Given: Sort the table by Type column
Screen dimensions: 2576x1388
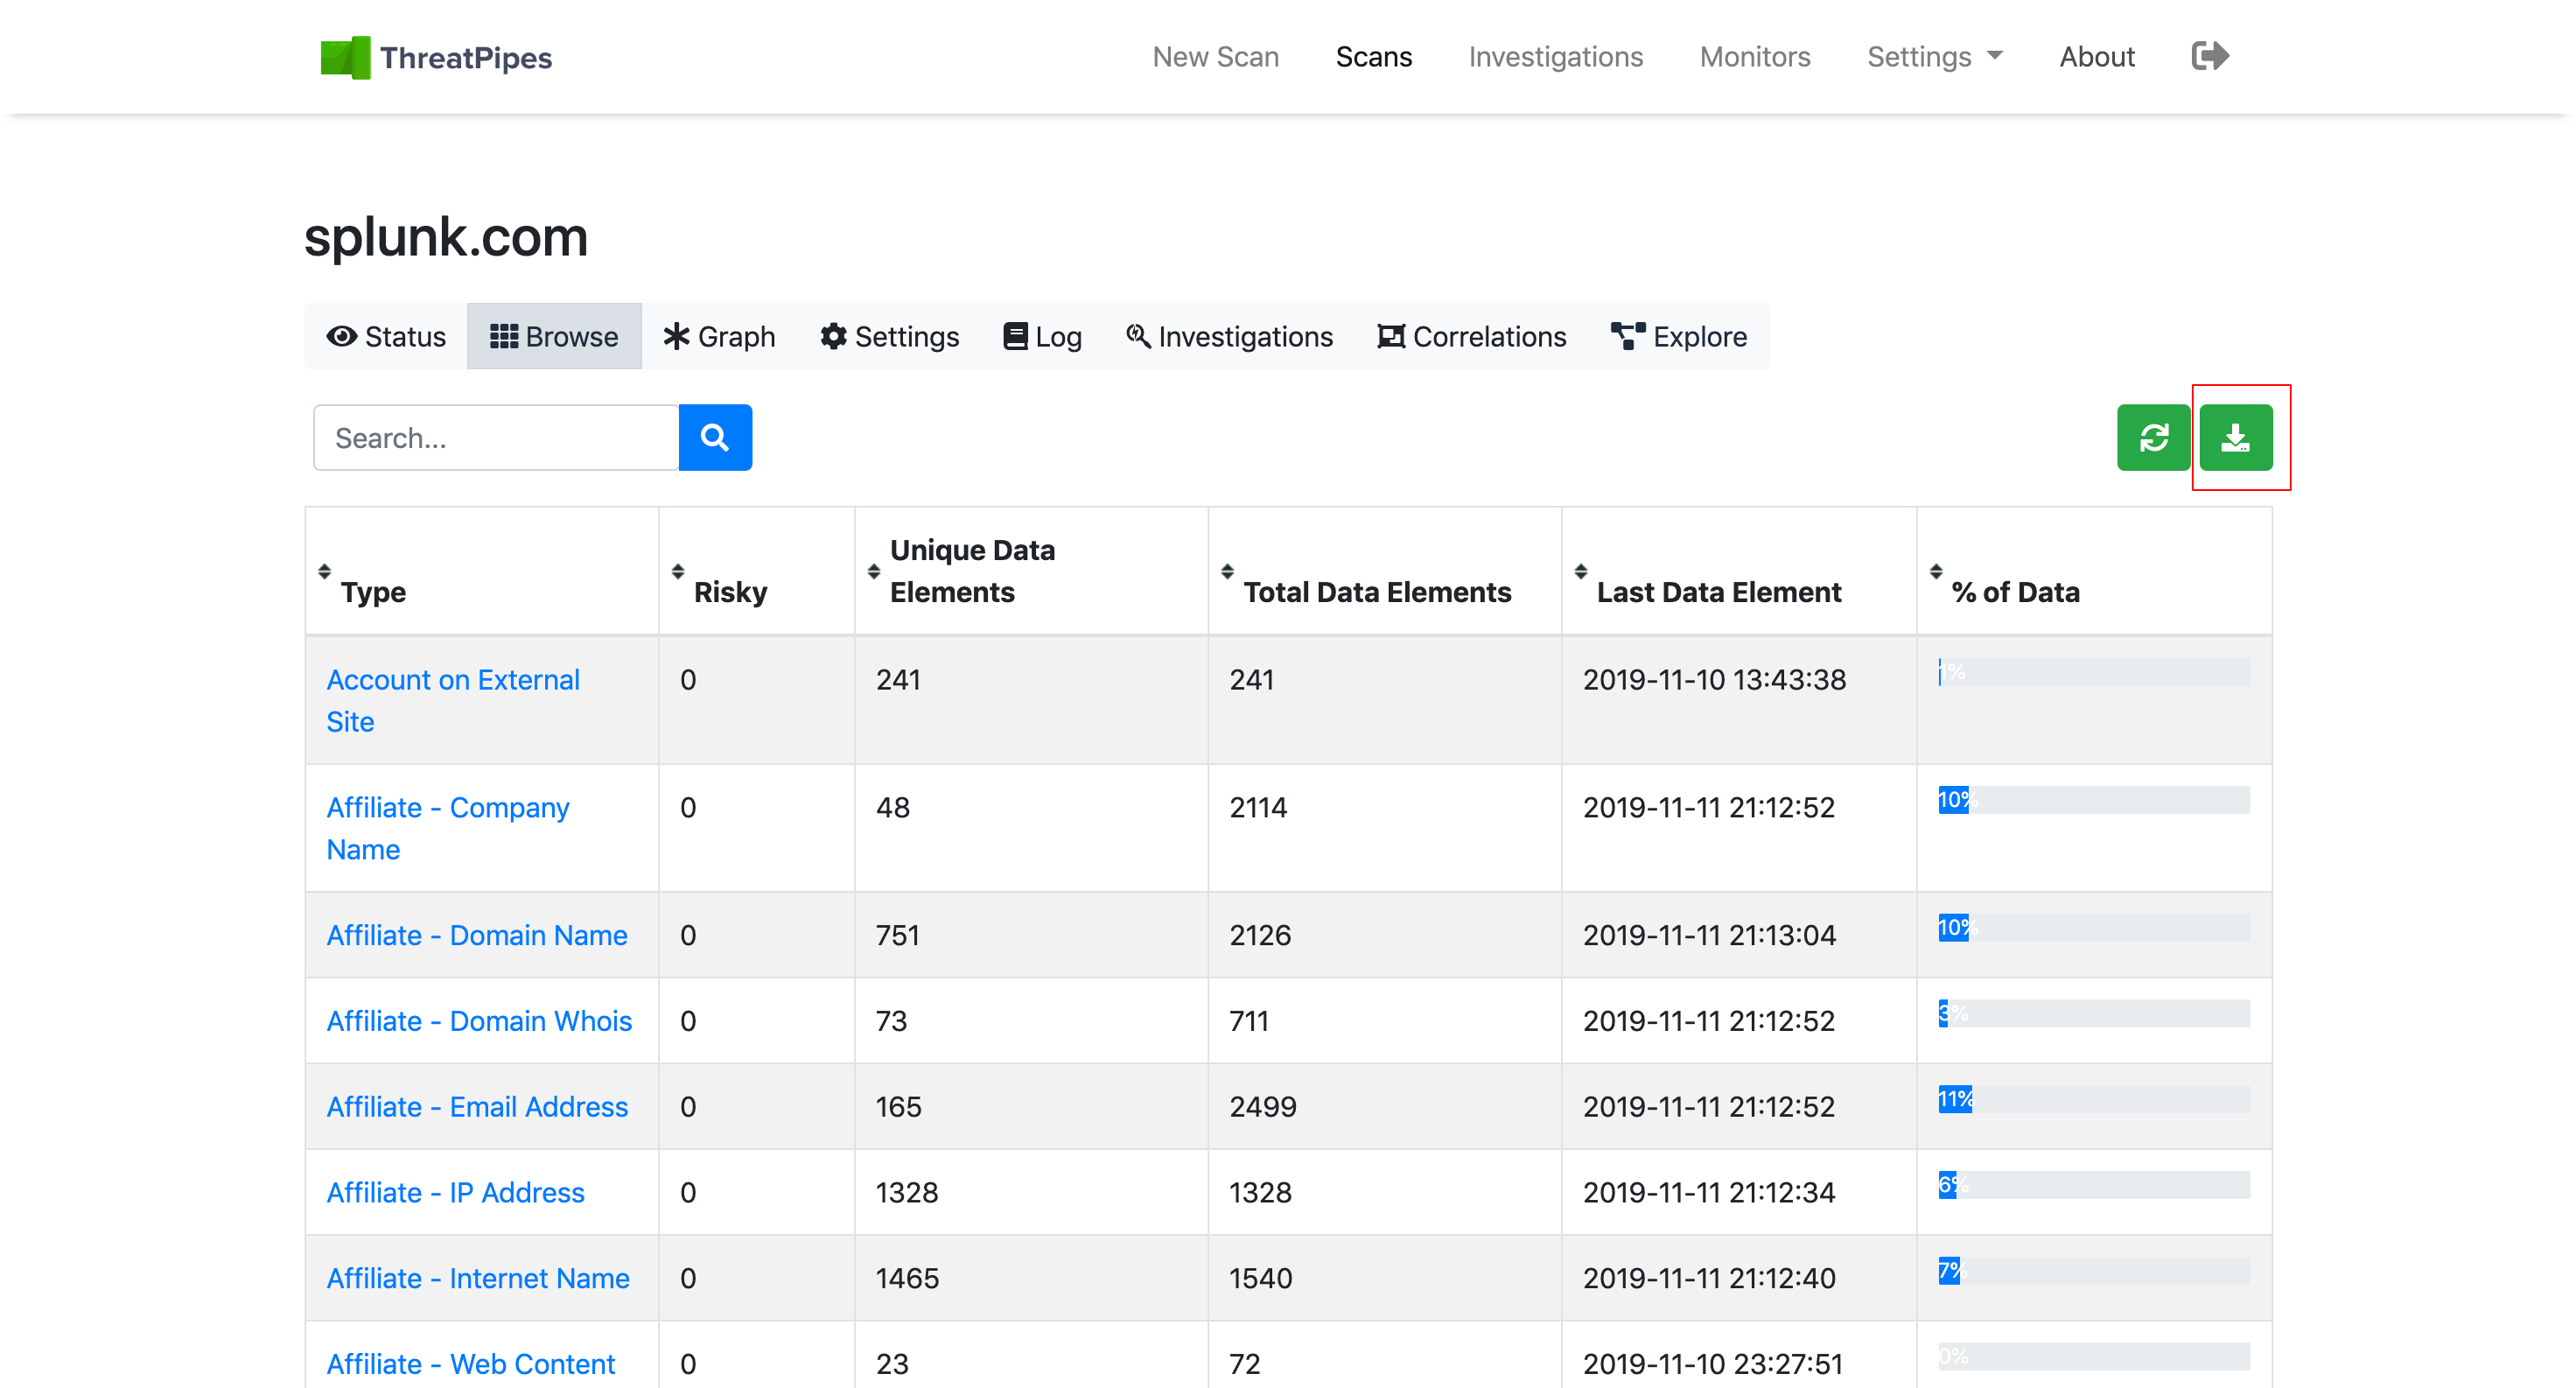Looking at the screenshot, I should point(325,570).
